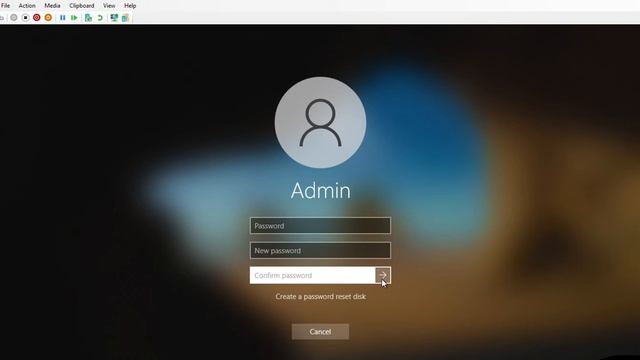Click the grey Start VM toolbar icon
This screenshot has height=360, width=640.
pos(14,18)
